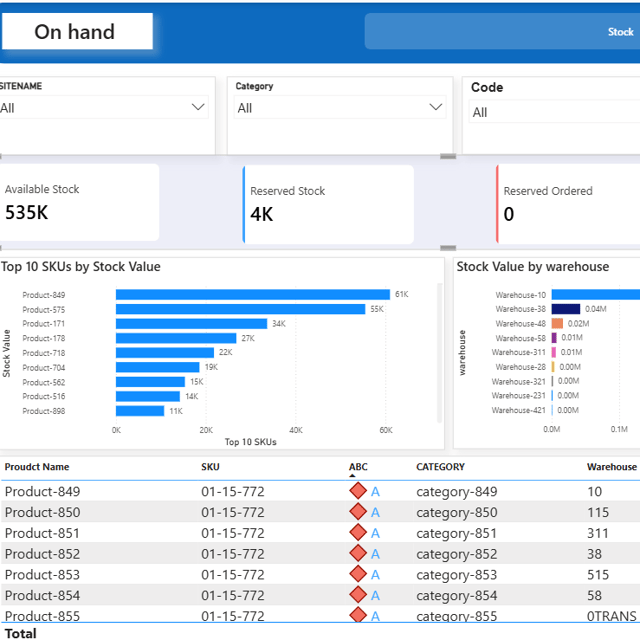Click SKU 01-15-772 in Product-849 row

click(x=233, y=491)
